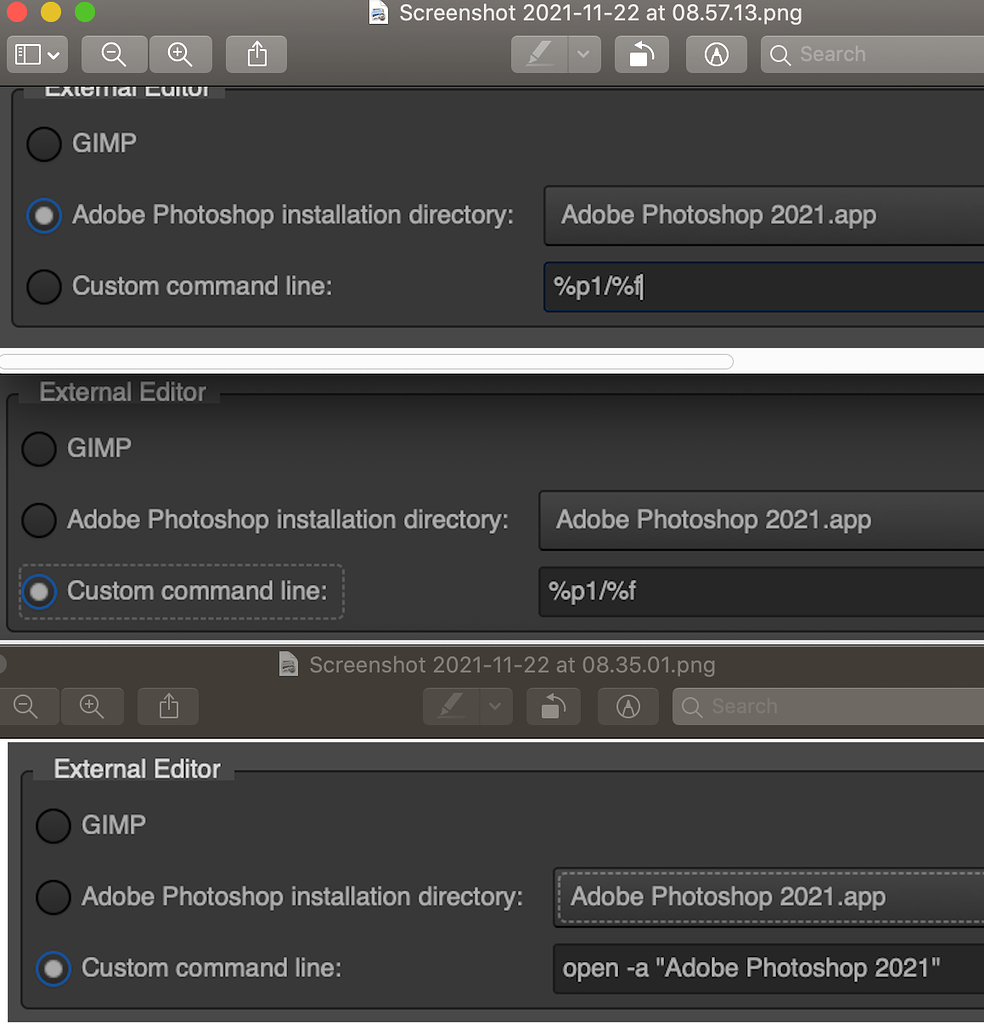This screenshot has height=1024, width=984.
Task: Expand highlight options chevron in 08.35.01 toolbar
Action: coord(494,707)
